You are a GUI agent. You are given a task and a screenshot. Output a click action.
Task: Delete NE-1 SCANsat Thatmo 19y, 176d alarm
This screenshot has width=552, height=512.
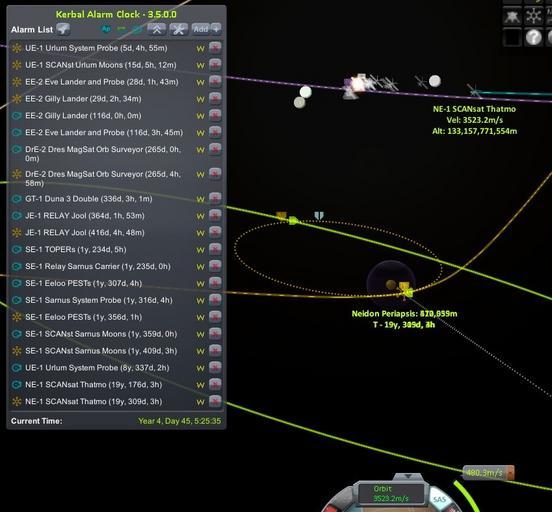pos(215,384)
